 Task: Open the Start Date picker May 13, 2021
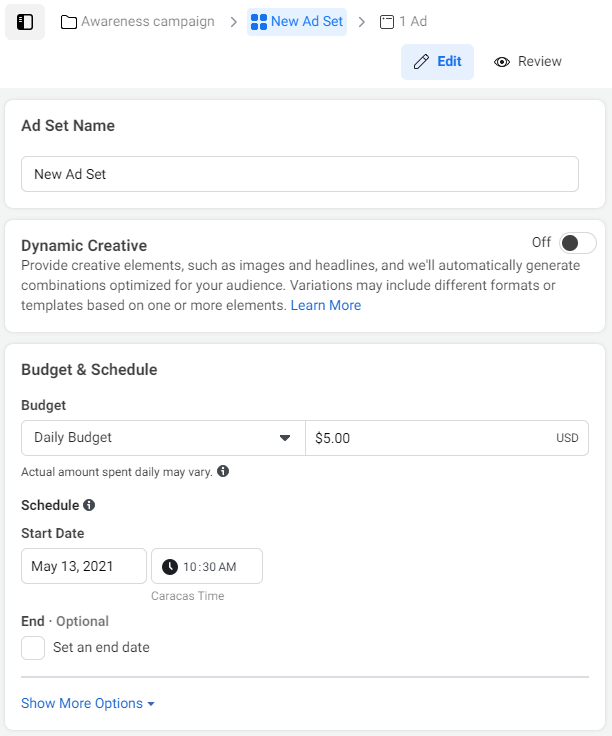coord(84,566)
